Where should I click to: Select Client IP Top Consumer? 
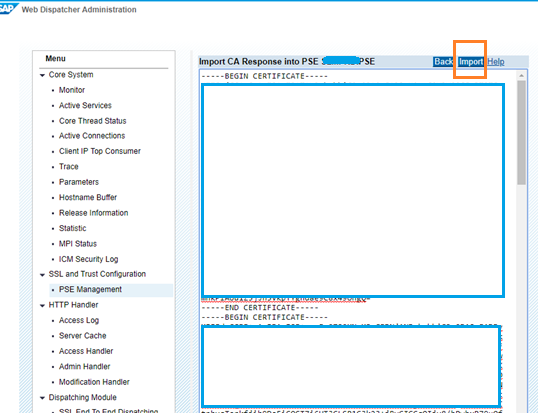pyautogui.click(x=100, y=151)
